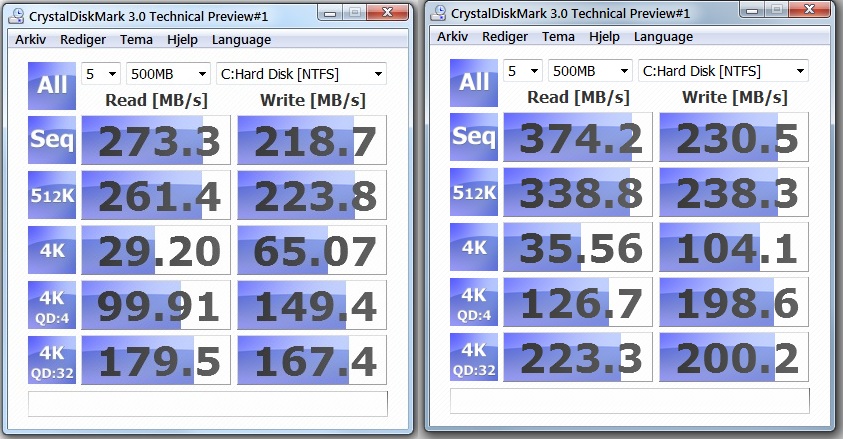The image size is (843, 439).
Task: Click the 512K write value 238.3
Action: click(x=734, y=192)
